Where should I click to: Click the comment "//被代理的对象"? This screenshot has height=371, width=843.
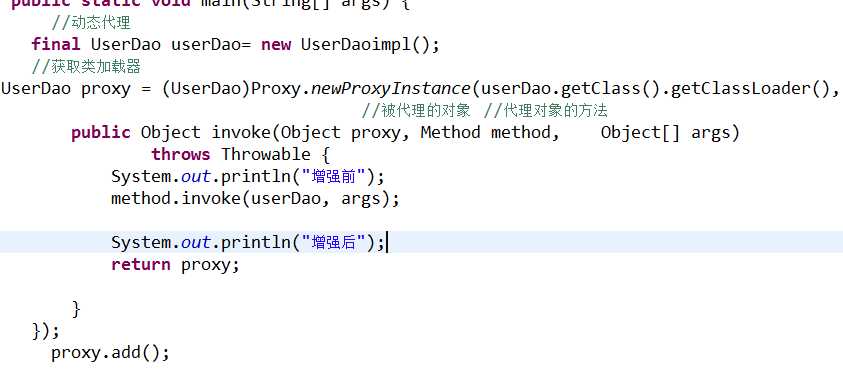(416, 111)
